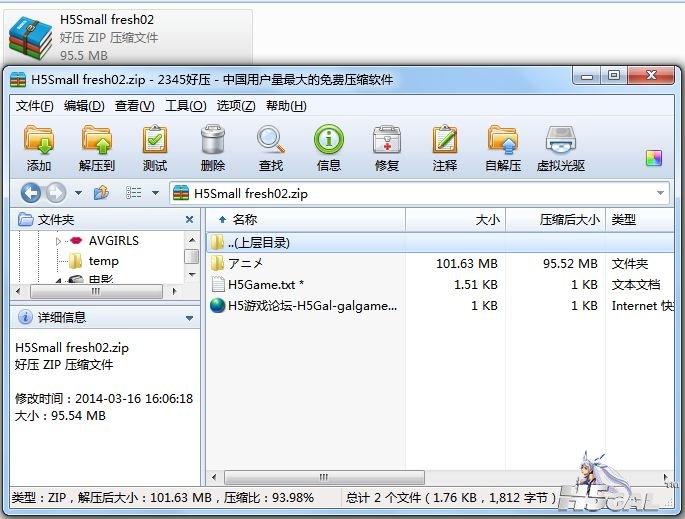This screenshot has width=685, height=519.
Task: Open the 工具(O) menu
Action: coord(185,106)
